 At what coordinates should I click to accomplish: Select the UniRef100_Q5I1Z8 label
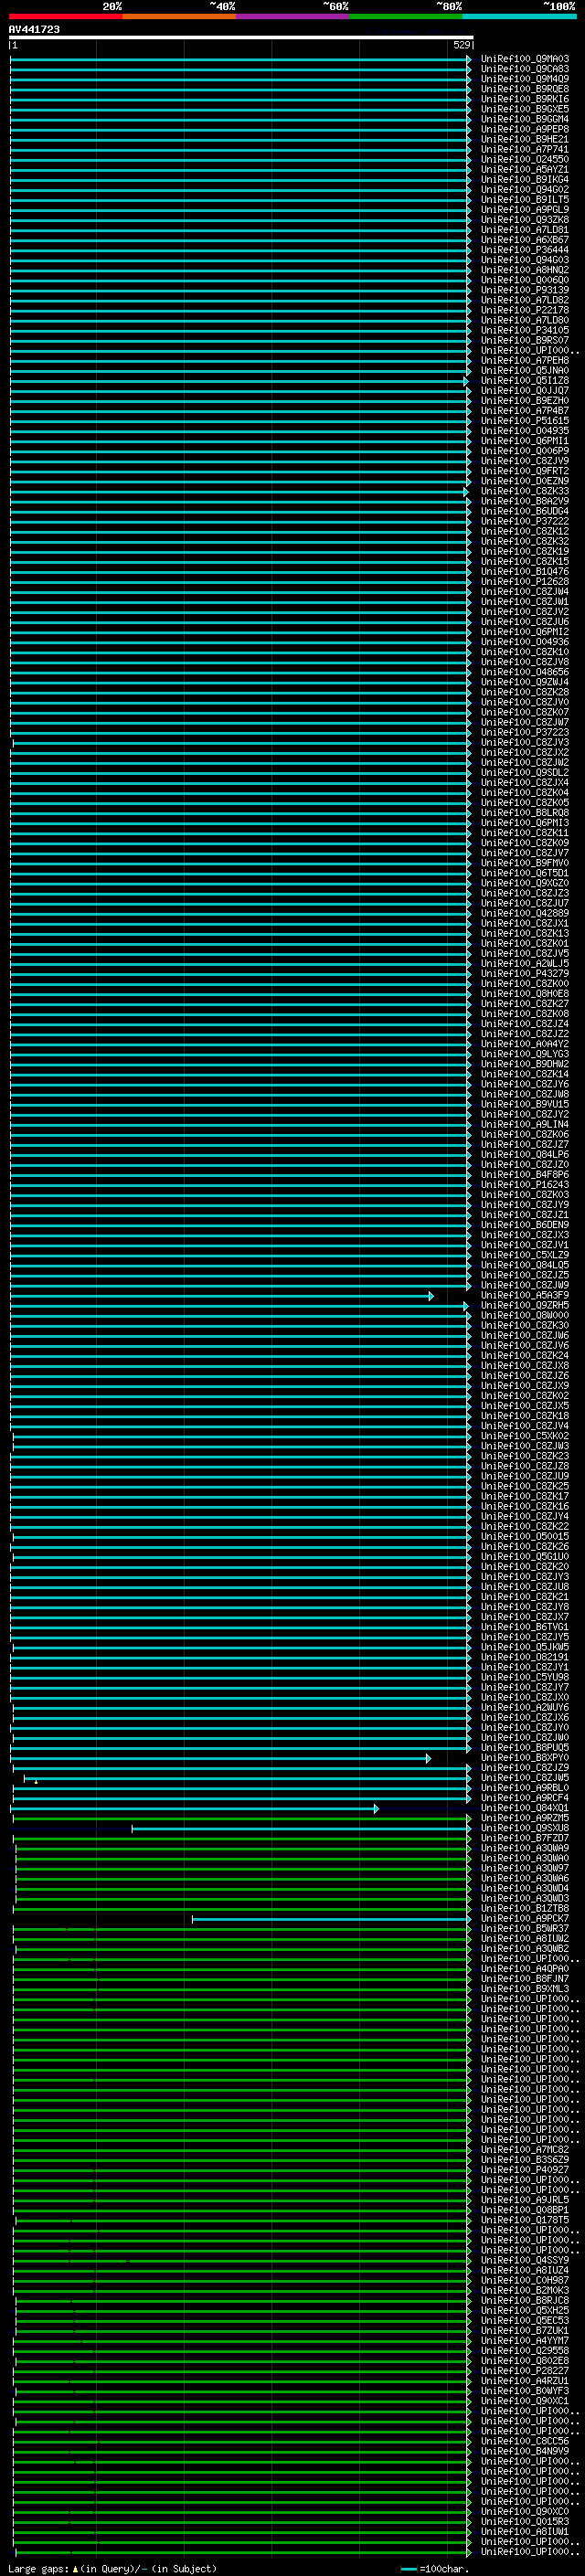525,381
